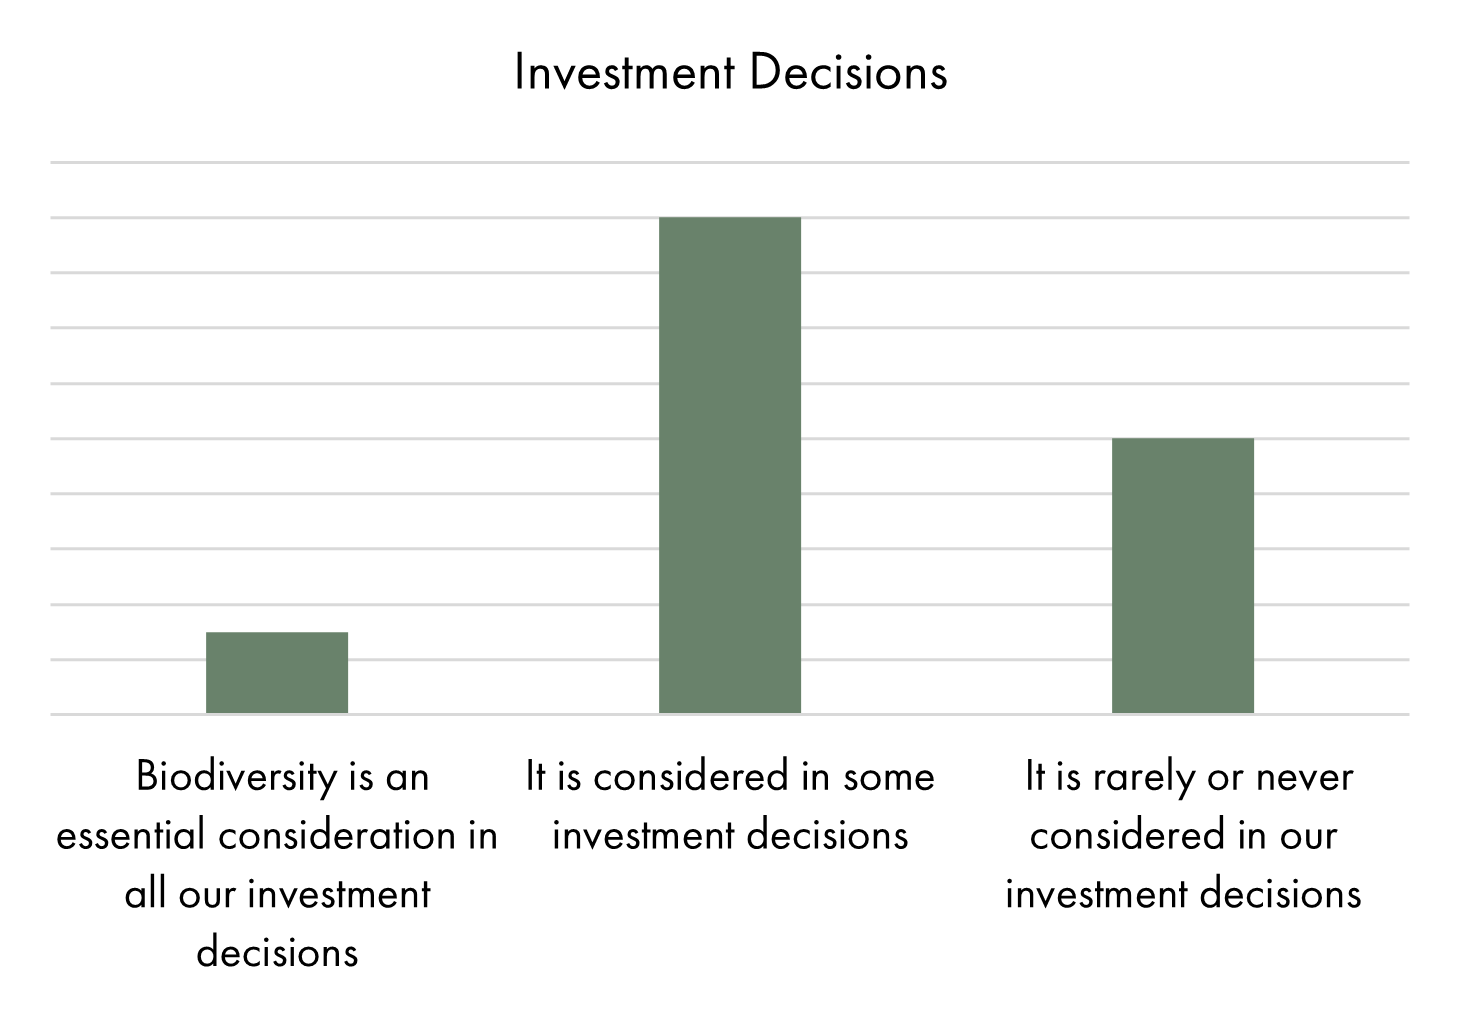Click the lone word "decisions" under the first label
The image size is (1460, 1009).
[x=277, y=951]
